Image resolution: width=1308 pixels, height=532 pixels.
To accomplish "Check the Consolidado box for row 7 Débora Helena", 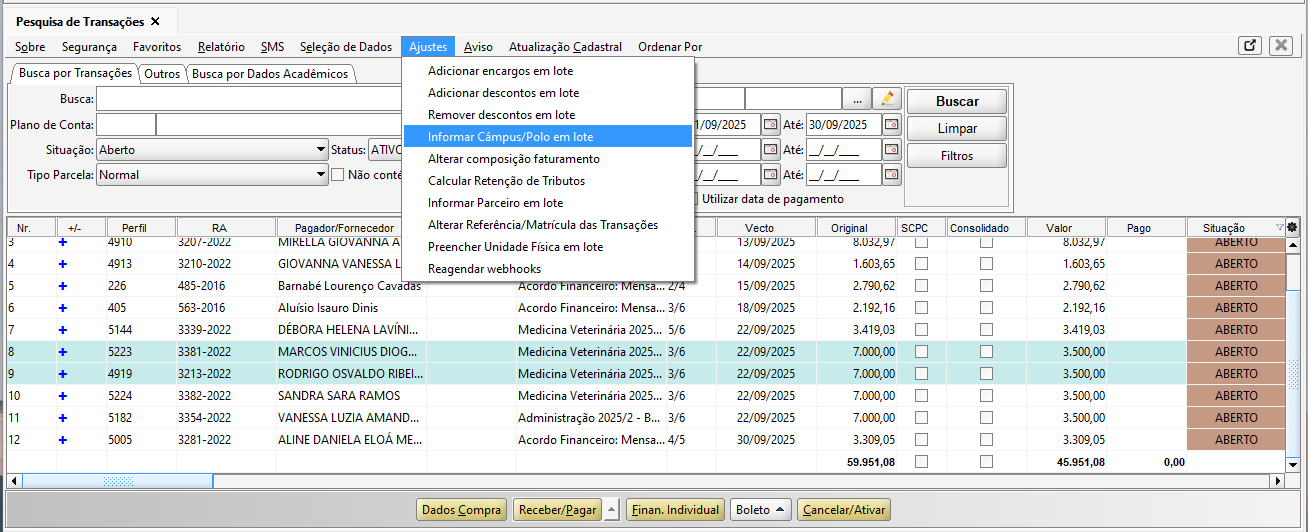I will [x=986, y=330].
